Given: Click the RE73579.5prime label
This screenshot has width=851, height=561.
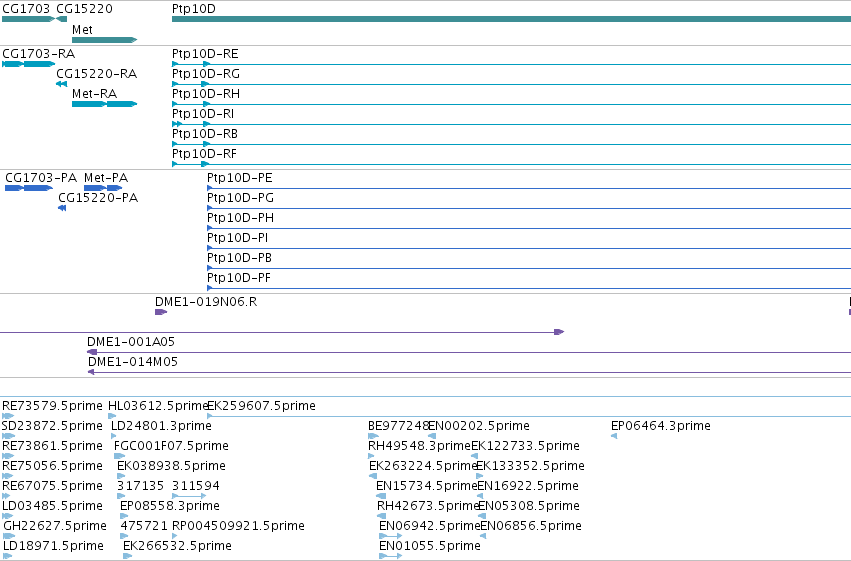Looking at the screenshot, I should (x=52, y=406).
